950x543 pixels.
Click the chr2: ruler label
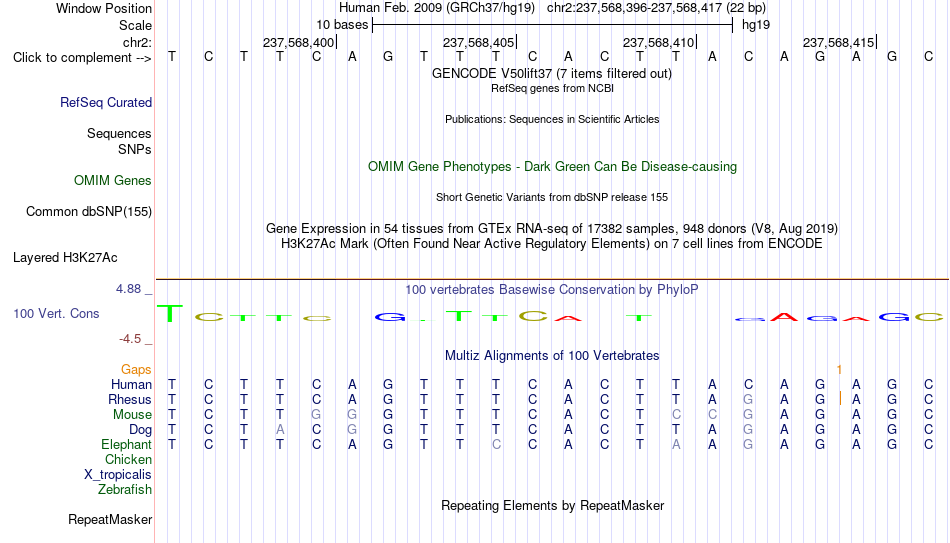pyautogui.click(x=137, y=42)
